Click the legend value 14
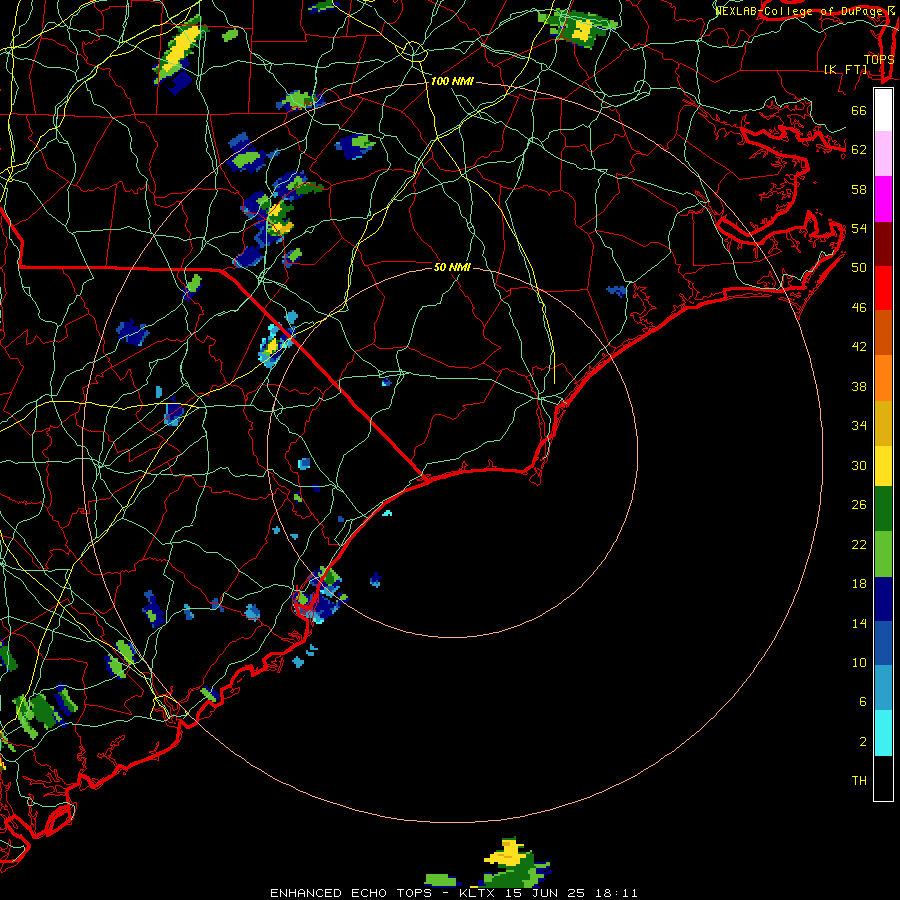 coord(859,623)
